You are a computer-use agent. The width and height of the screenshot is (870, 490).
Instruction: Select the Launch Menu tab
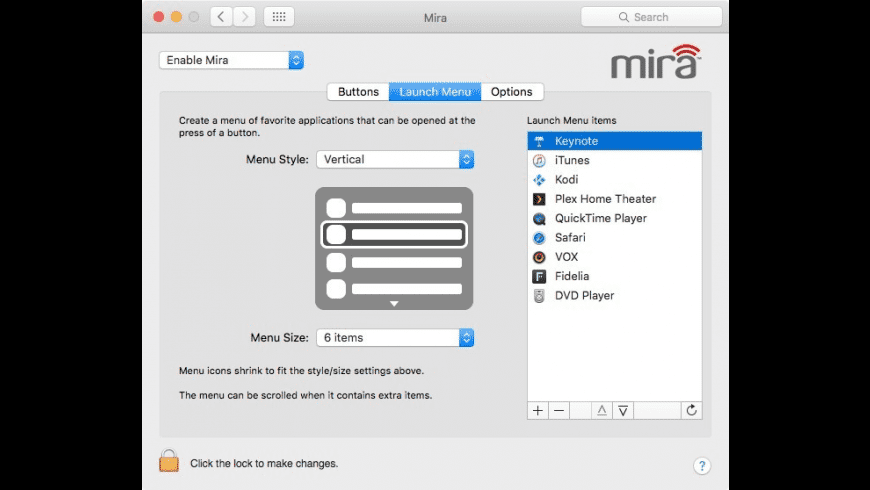pos(435,92)
